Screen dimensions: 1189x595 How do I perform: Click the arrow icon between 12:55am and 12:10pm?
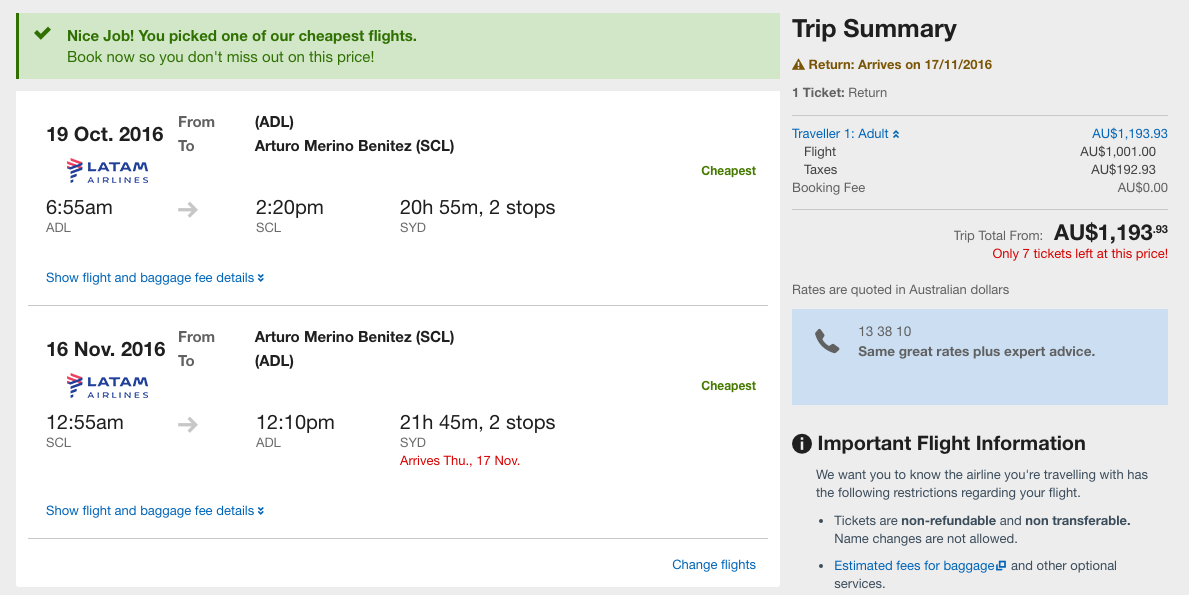click(188, 424)
